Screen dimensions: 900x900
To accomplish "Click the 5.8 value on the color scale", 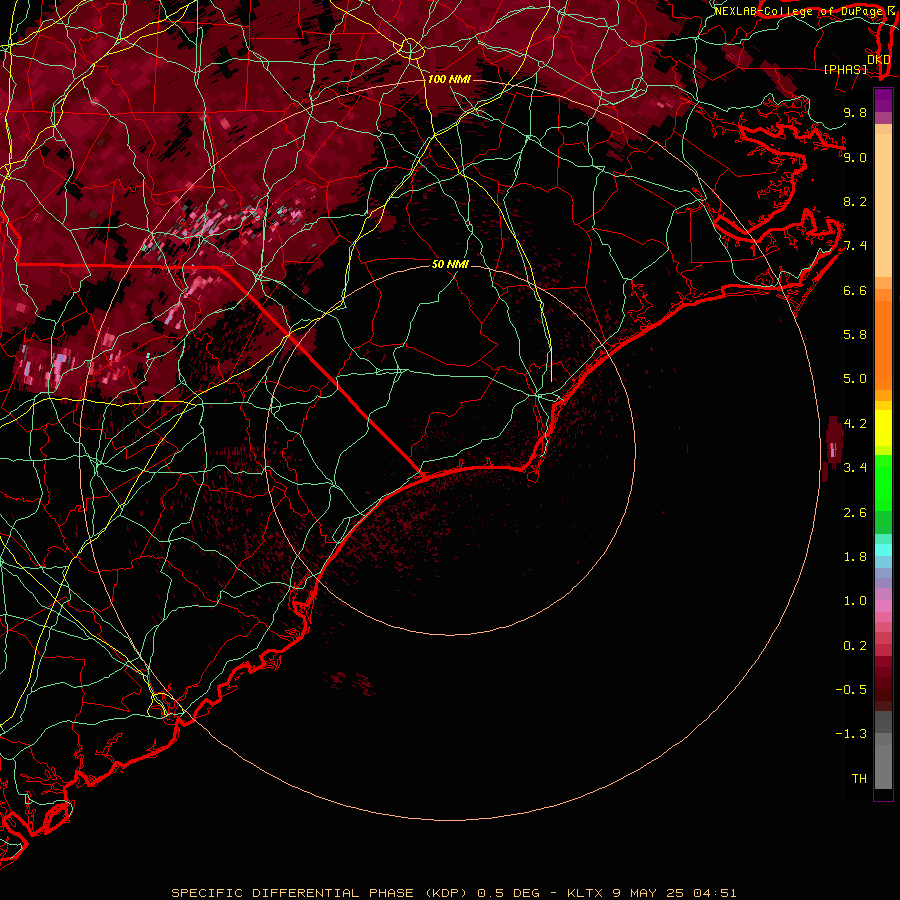I will pos(855,335).
